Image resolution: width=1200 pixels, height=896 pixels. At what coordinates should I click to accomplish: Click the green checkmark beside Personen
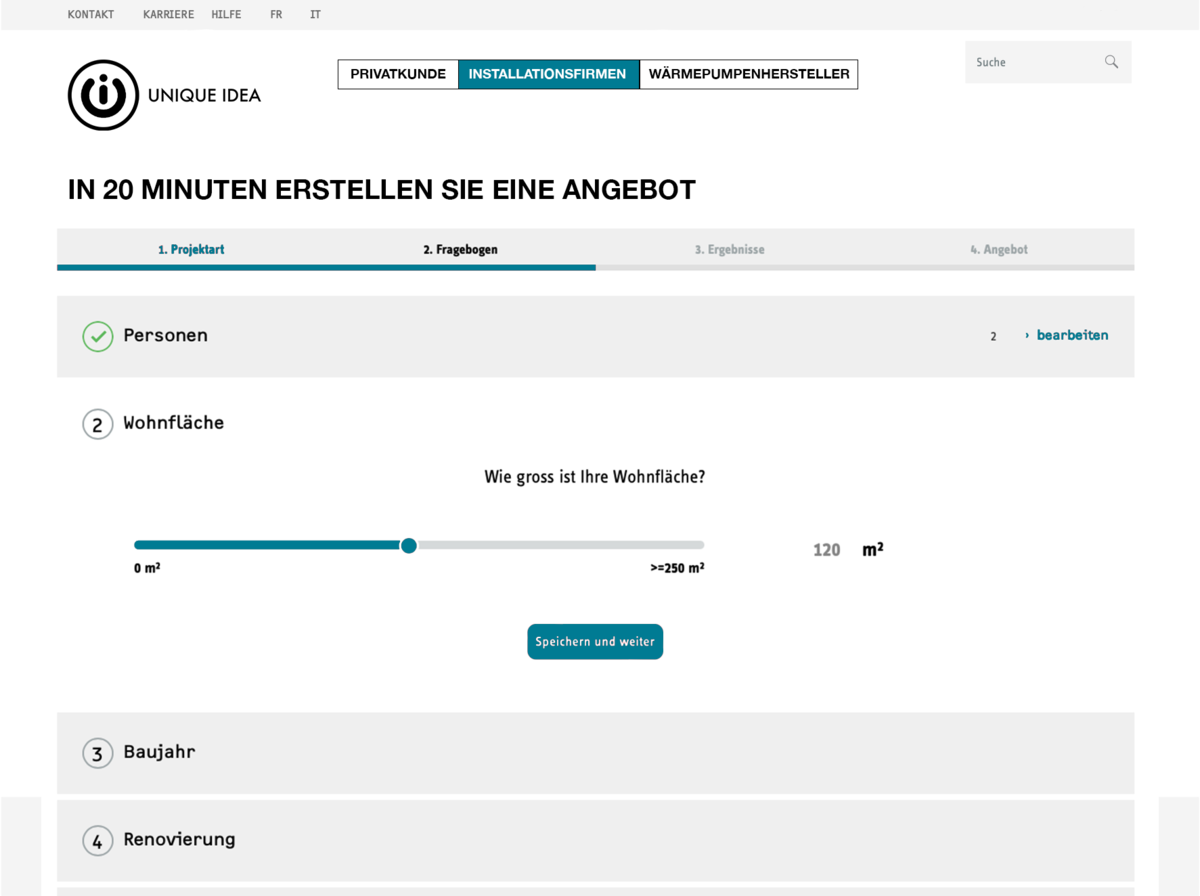(97, 337)
